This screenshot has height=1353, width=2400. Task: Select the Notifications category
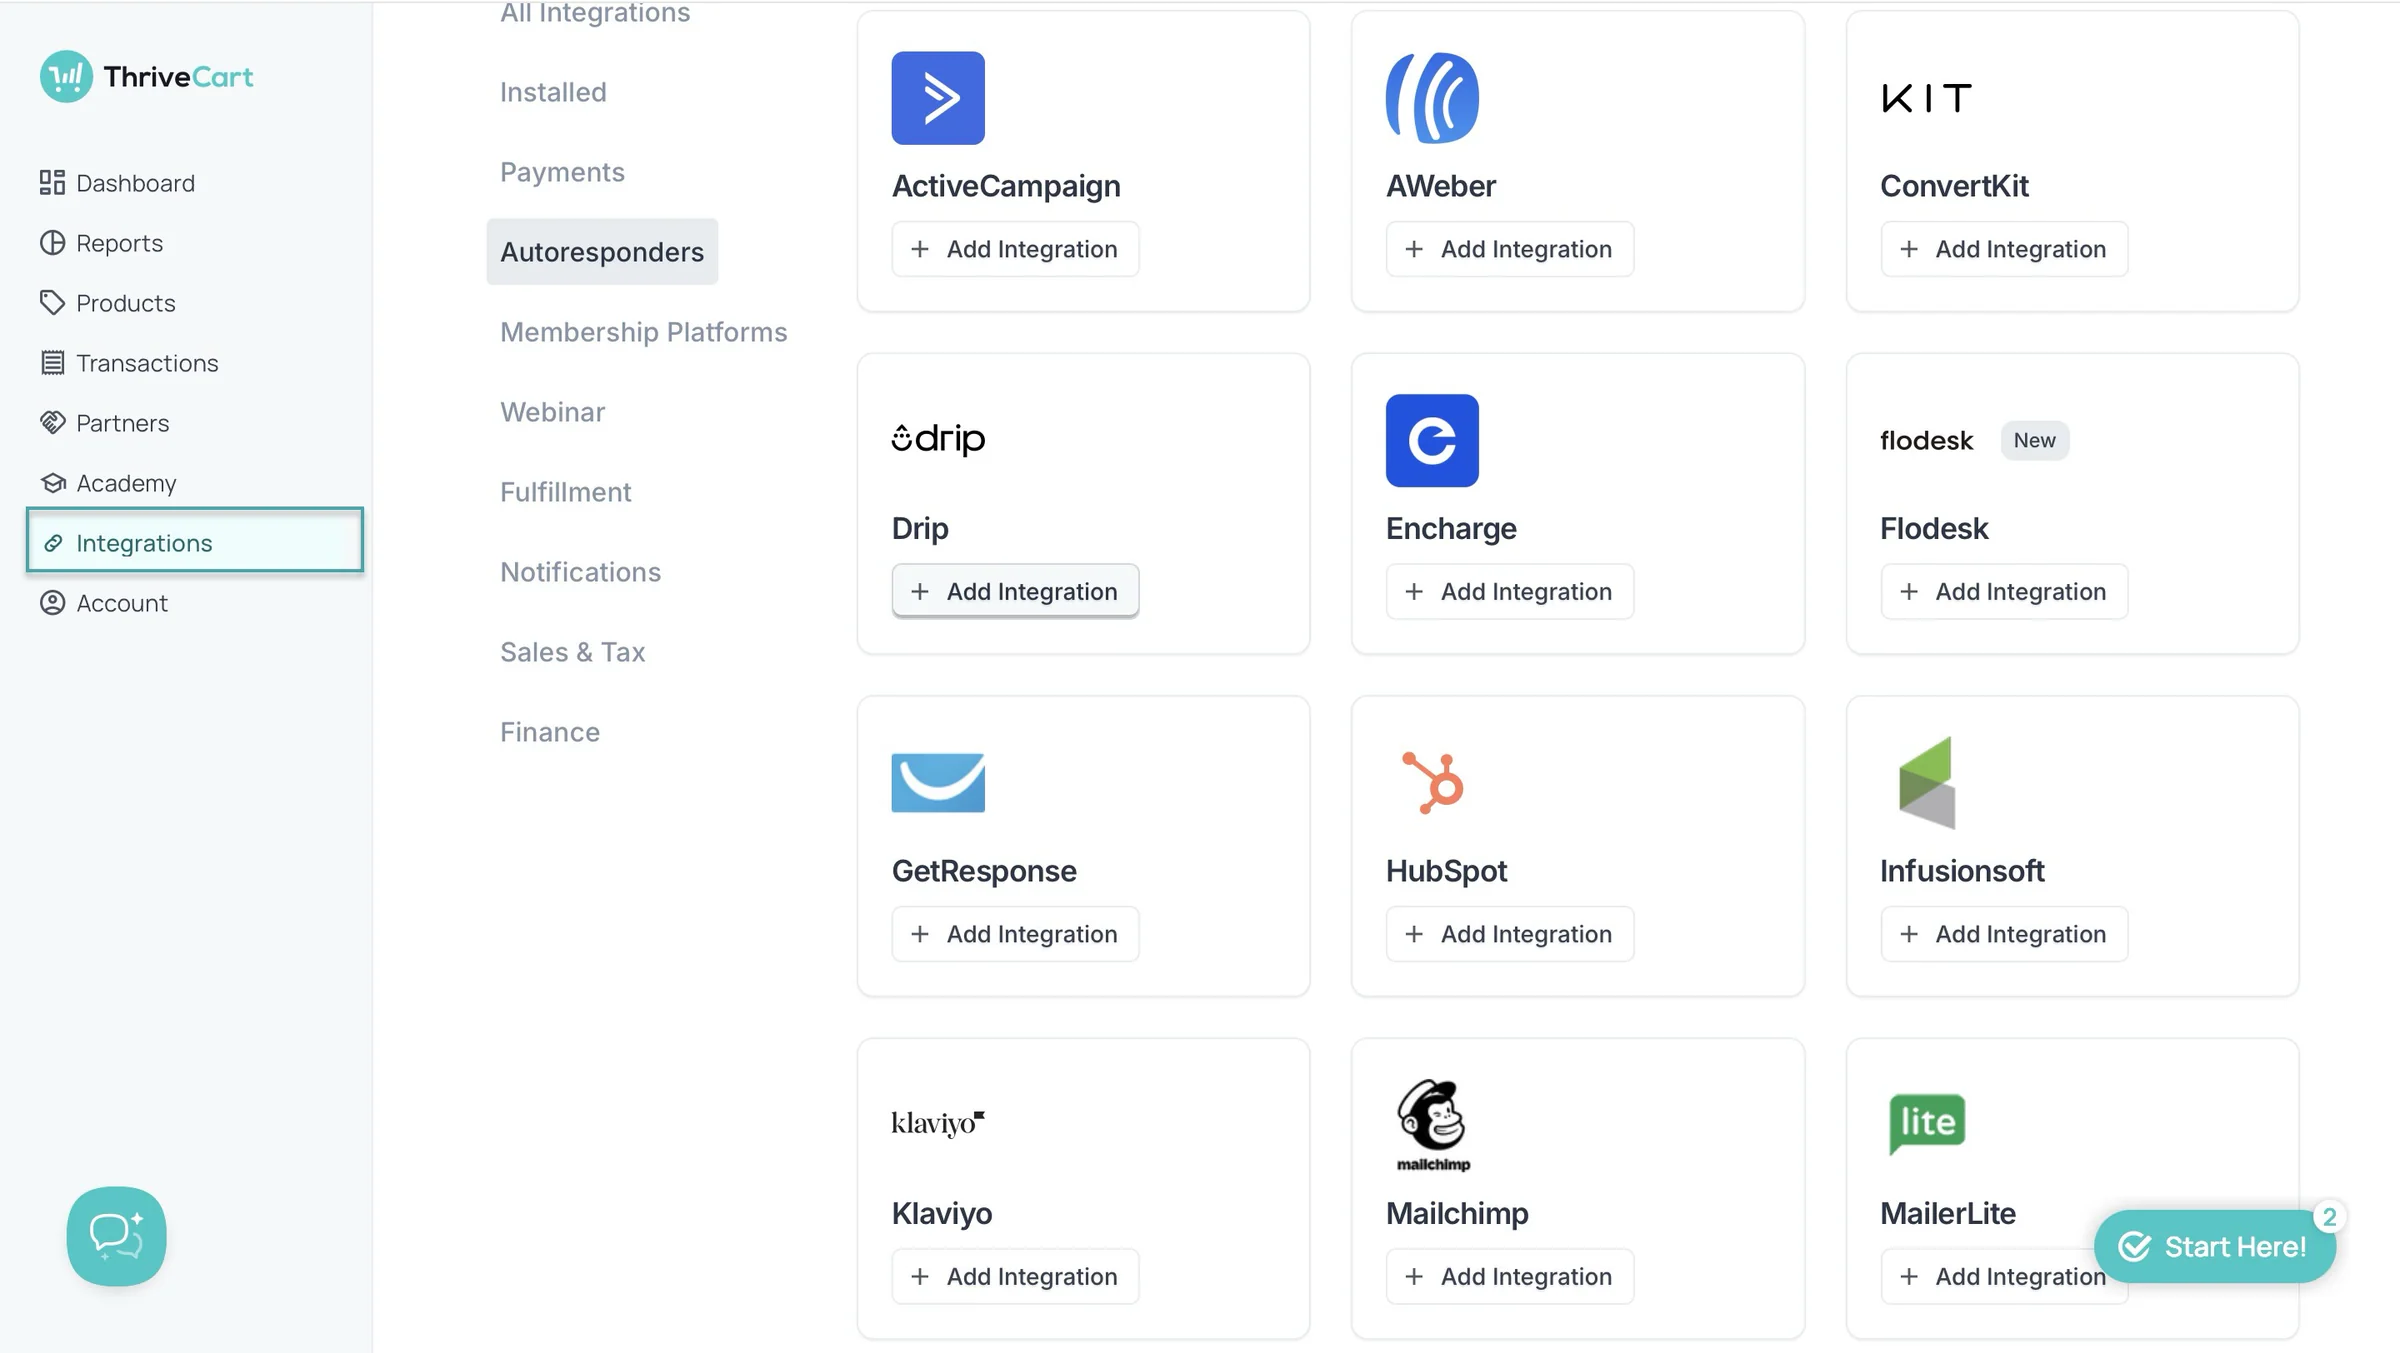[x=581, y=572]
